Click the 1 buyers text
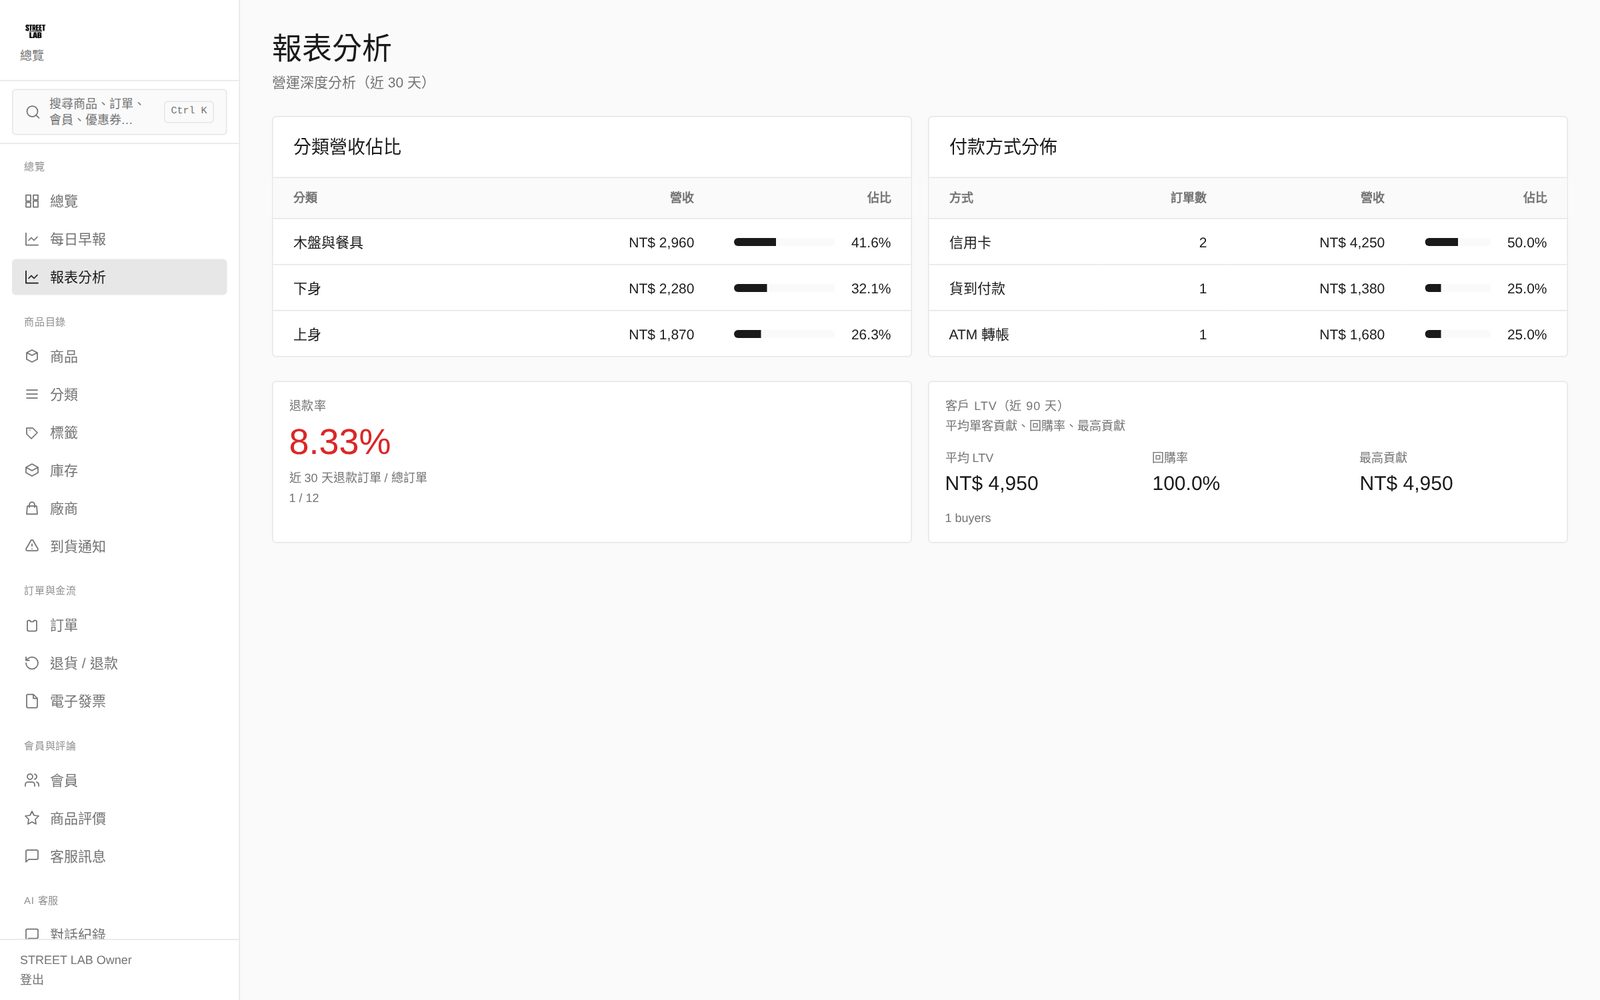The width and height of the screenshot is (1600, 1000). (x=968, y=518)
